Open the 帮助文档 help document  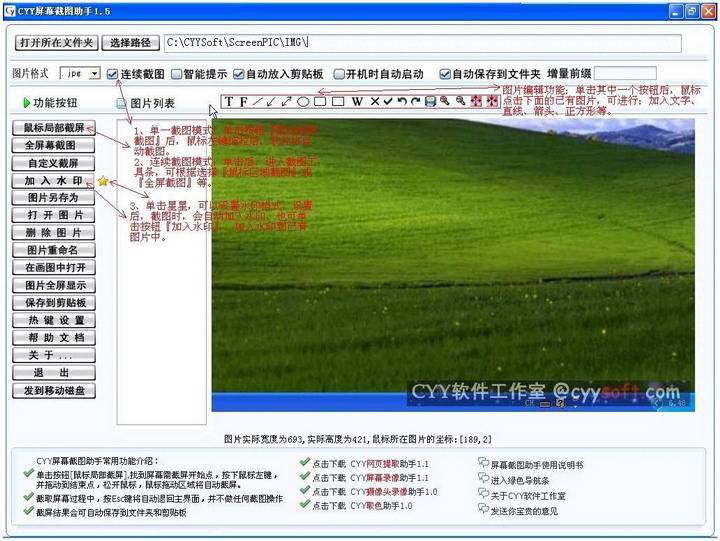(x=53, y=338)
